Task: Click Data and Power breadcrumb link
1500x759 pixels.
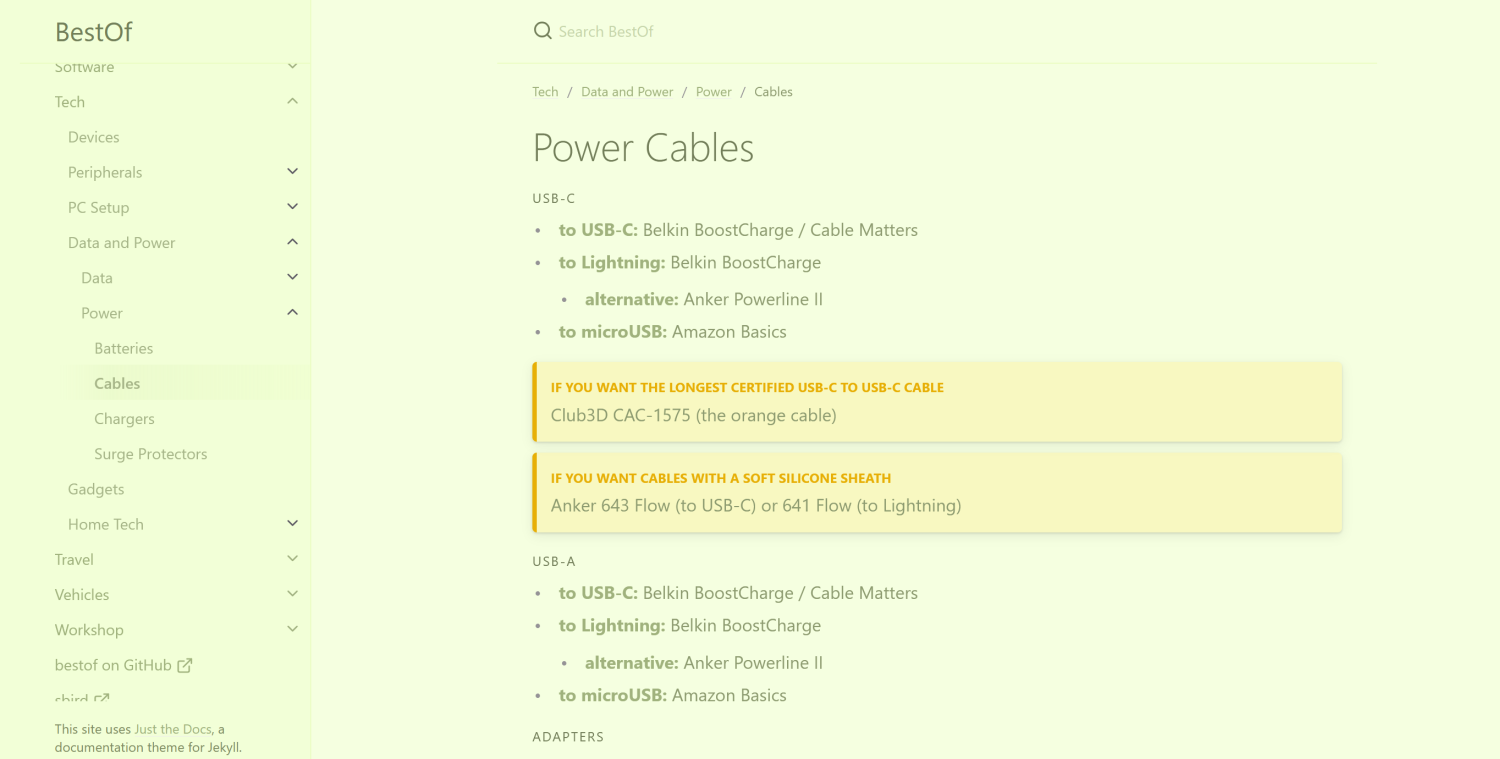Action: click(x=627, y=92)
